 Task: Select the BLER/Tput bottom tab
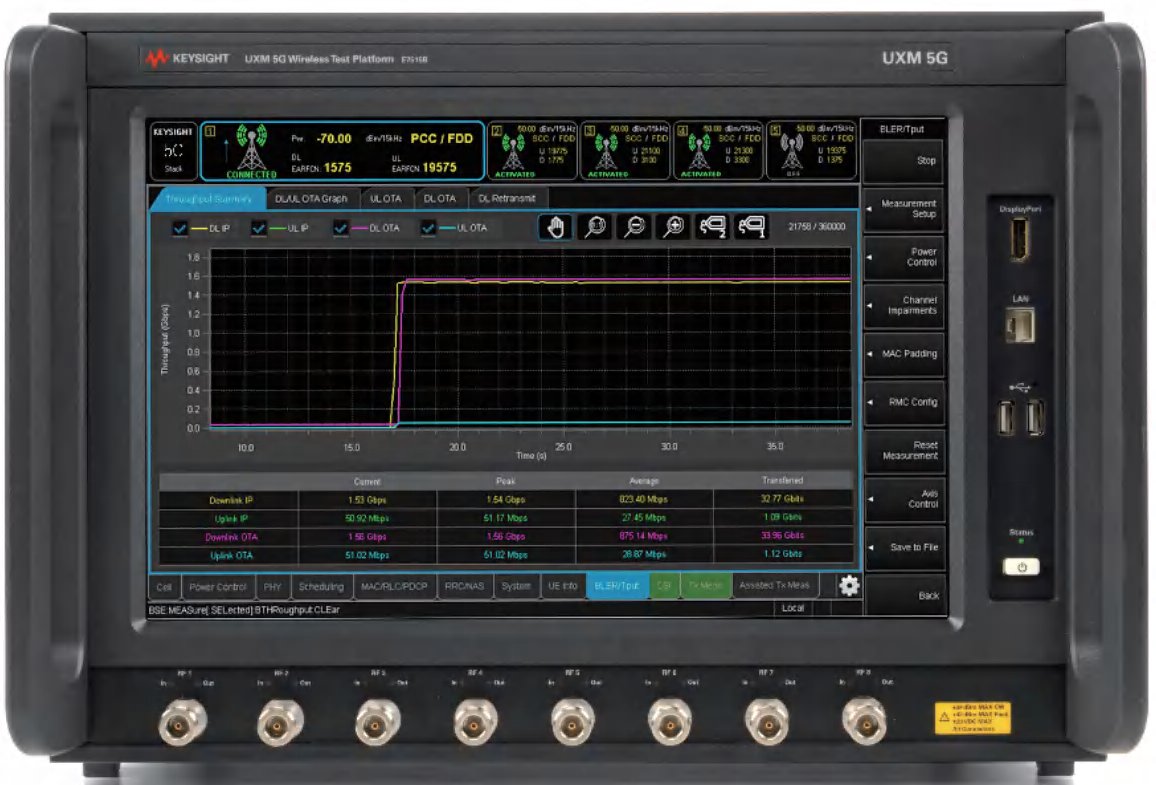[617, 587]
